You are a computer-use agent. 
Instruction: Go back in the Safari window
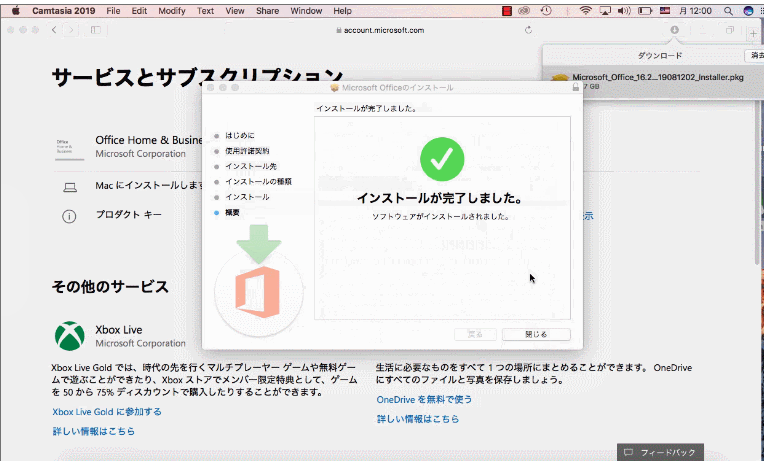(54, 30)
